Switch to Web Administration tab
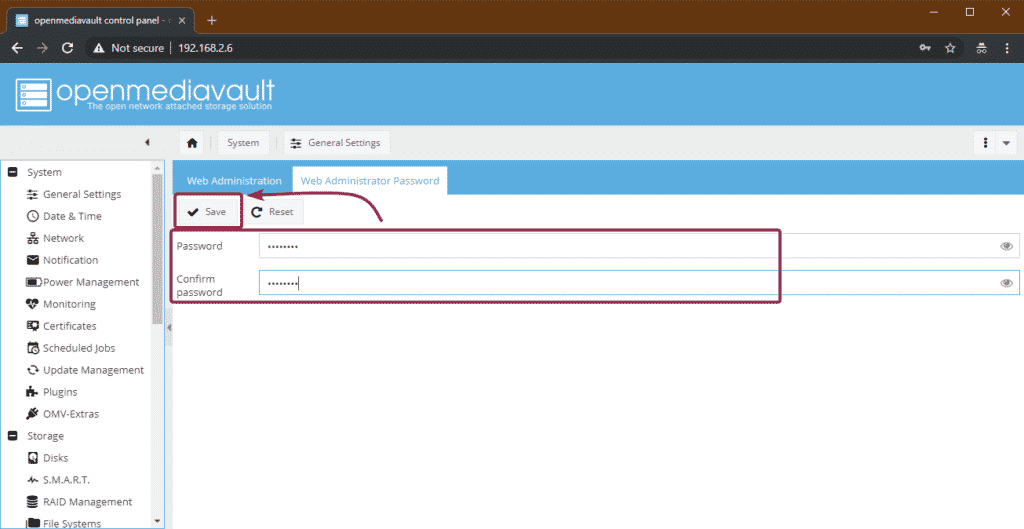Screen dimensions: 1024x529 234,181
